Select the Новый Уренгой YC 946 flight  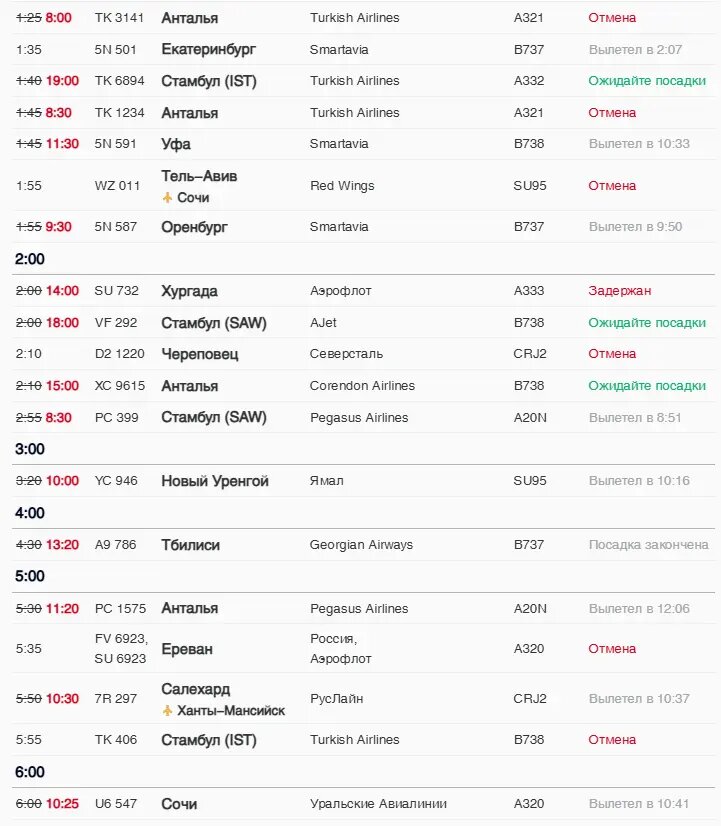click(363, 481)
